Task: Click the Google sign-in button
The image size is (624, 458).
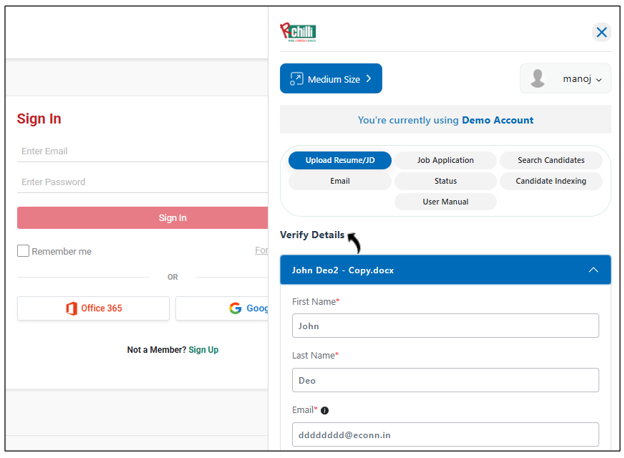Action: tap(222, 308)
